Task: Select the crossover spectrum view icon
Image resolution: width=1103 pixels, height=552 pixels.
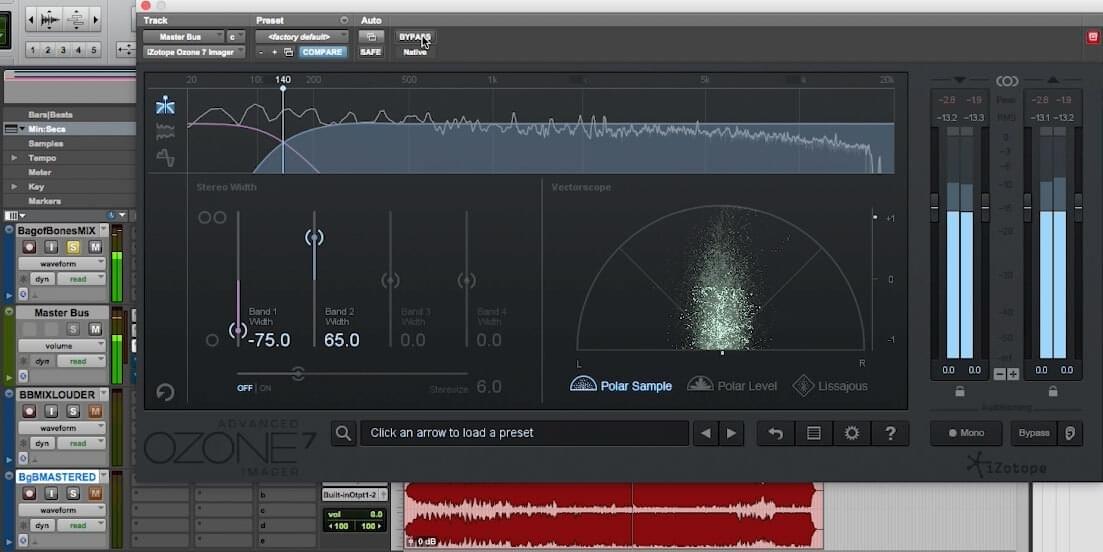Action: (x=165, y=105)
